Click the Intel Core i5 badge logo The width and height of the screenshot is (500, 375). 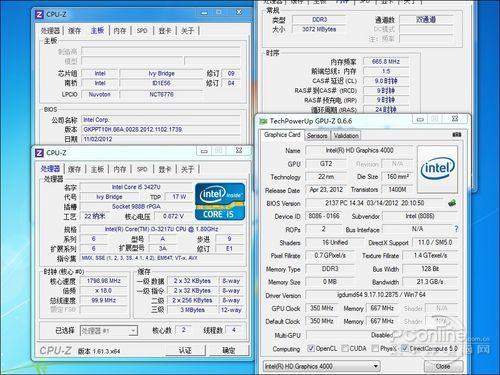pyautogui.click(x=220, y=201)
